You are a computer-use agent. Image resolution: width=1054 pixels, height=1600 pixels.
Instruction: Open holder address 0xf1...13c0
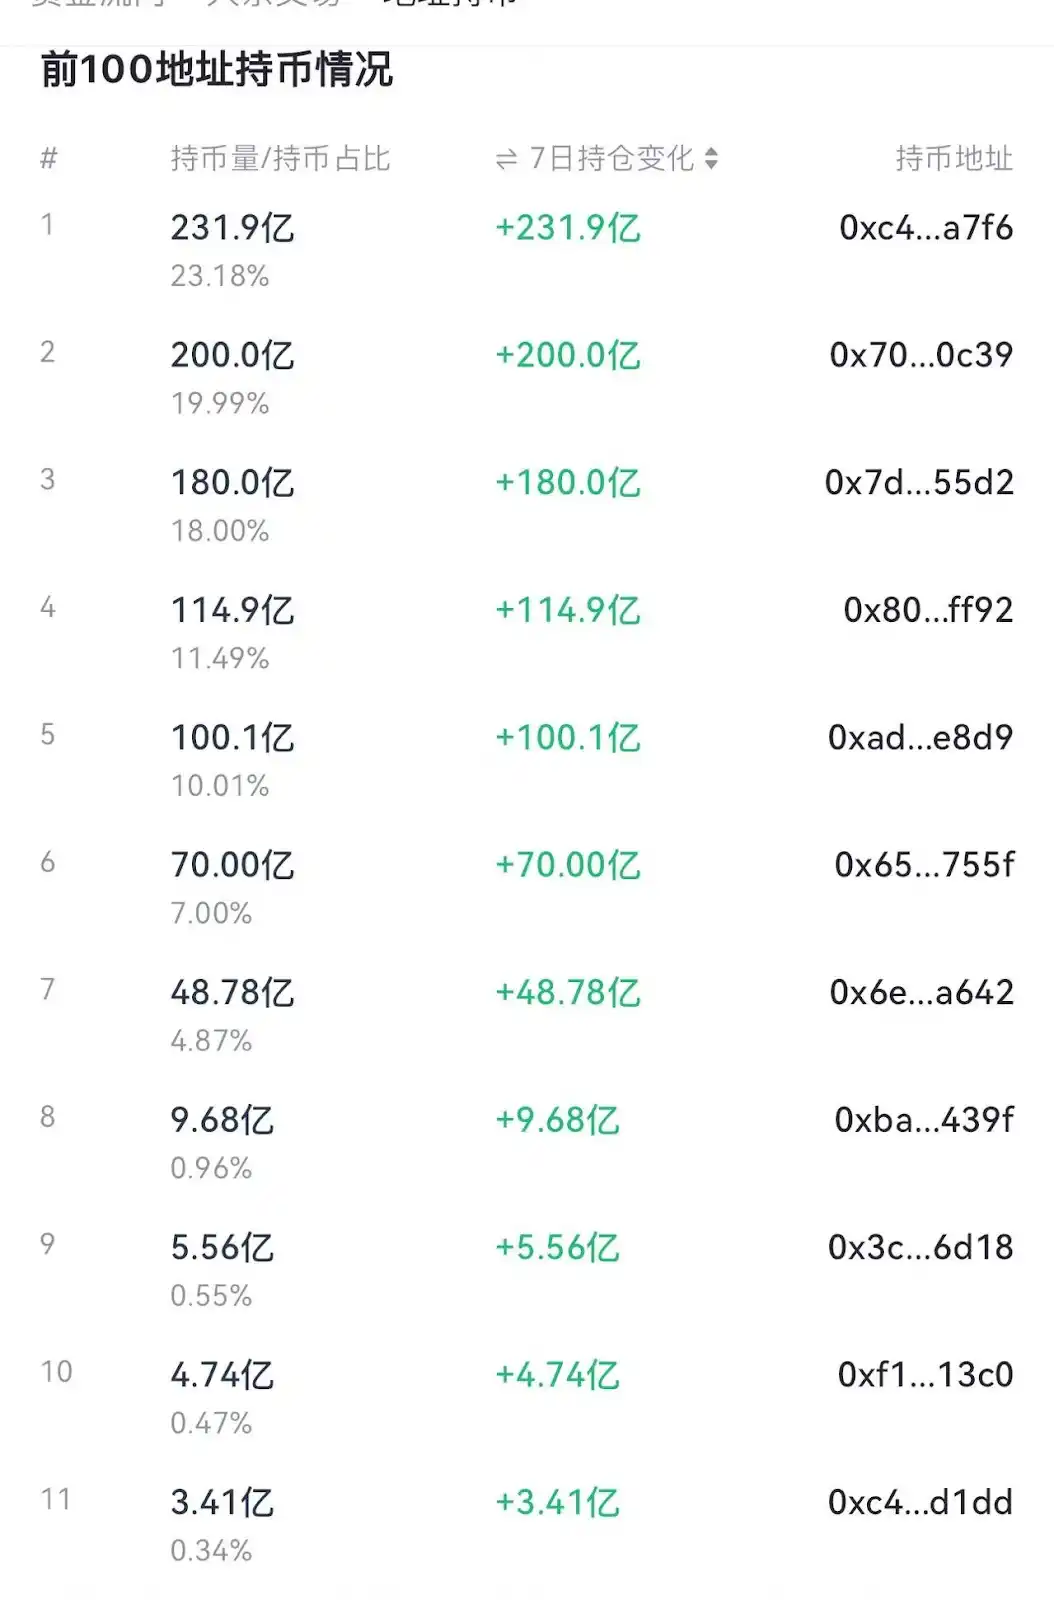925,1375
